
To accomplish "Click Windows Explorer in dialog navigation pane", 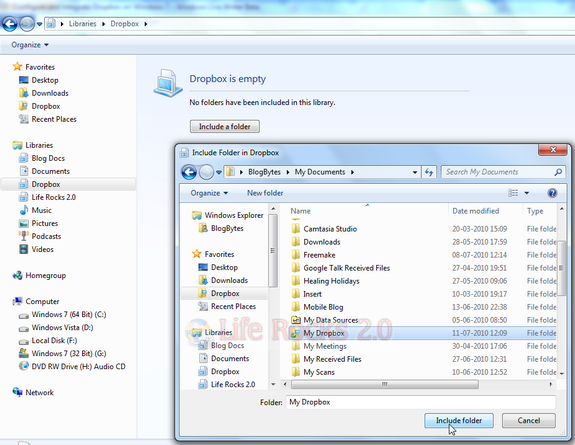I will pyautogui.click(x=234, y=215).
